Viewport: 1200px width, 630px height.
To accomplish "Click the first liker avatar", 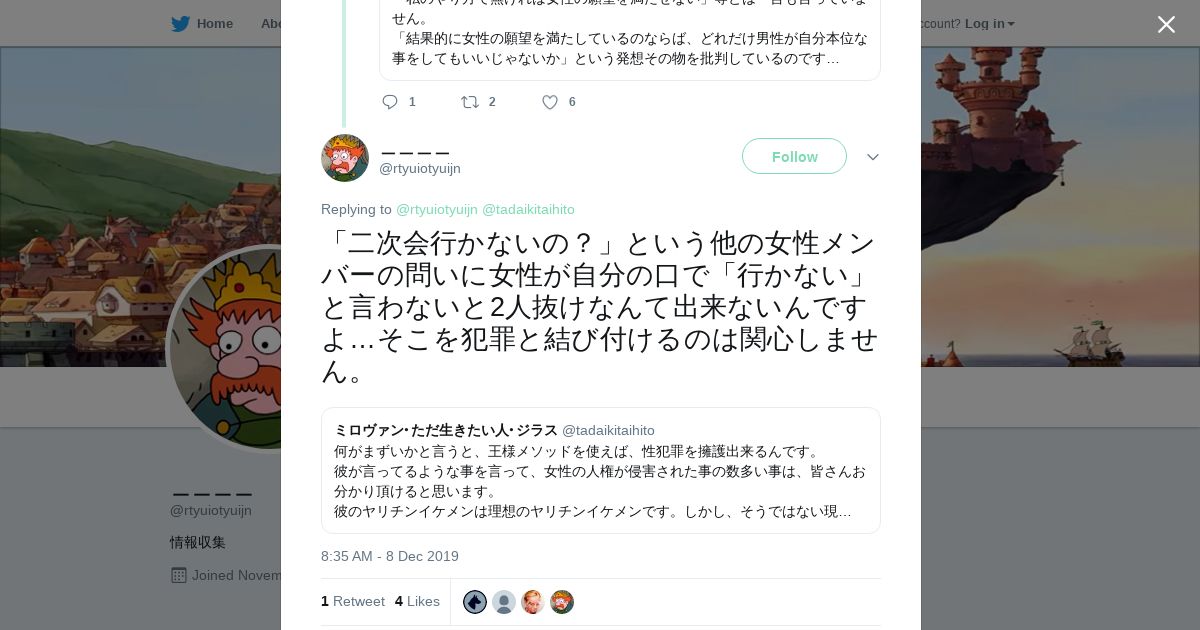I will click(x=475, y=602).
